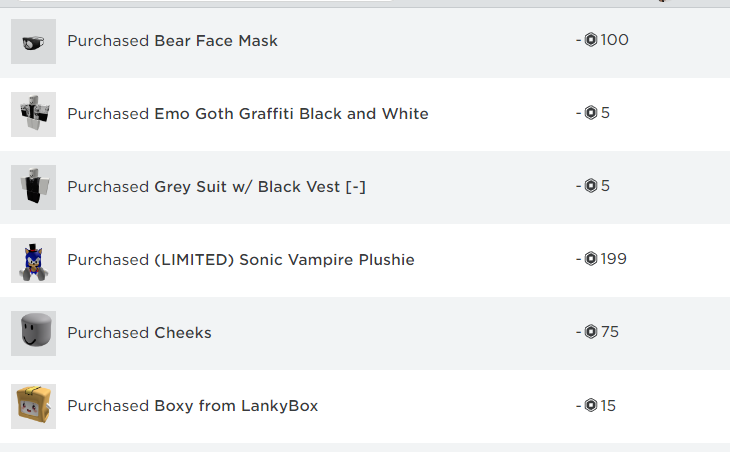This screenshot has height=452, width=730.
Task: Open the Boxy from LankyBox link
Action: [x=237, y=406]
